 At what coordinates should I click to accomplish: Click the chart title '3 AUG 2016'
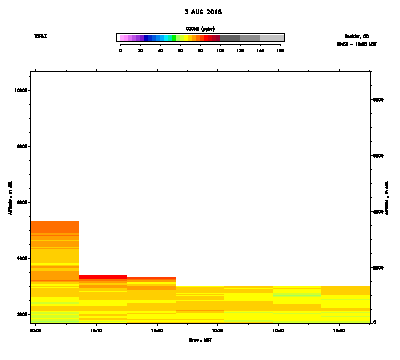pyautogui.click(x=203, y=12)
